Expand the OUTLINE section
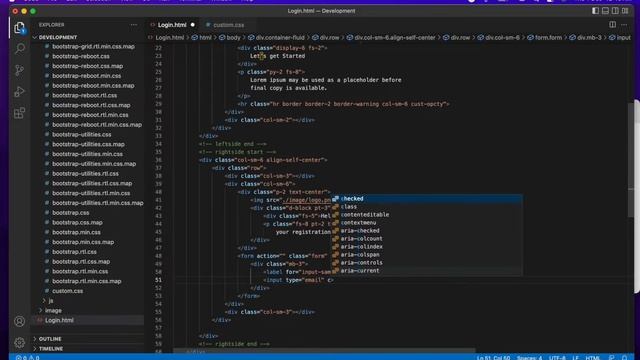Screen dimensions: 640x360 50,339
